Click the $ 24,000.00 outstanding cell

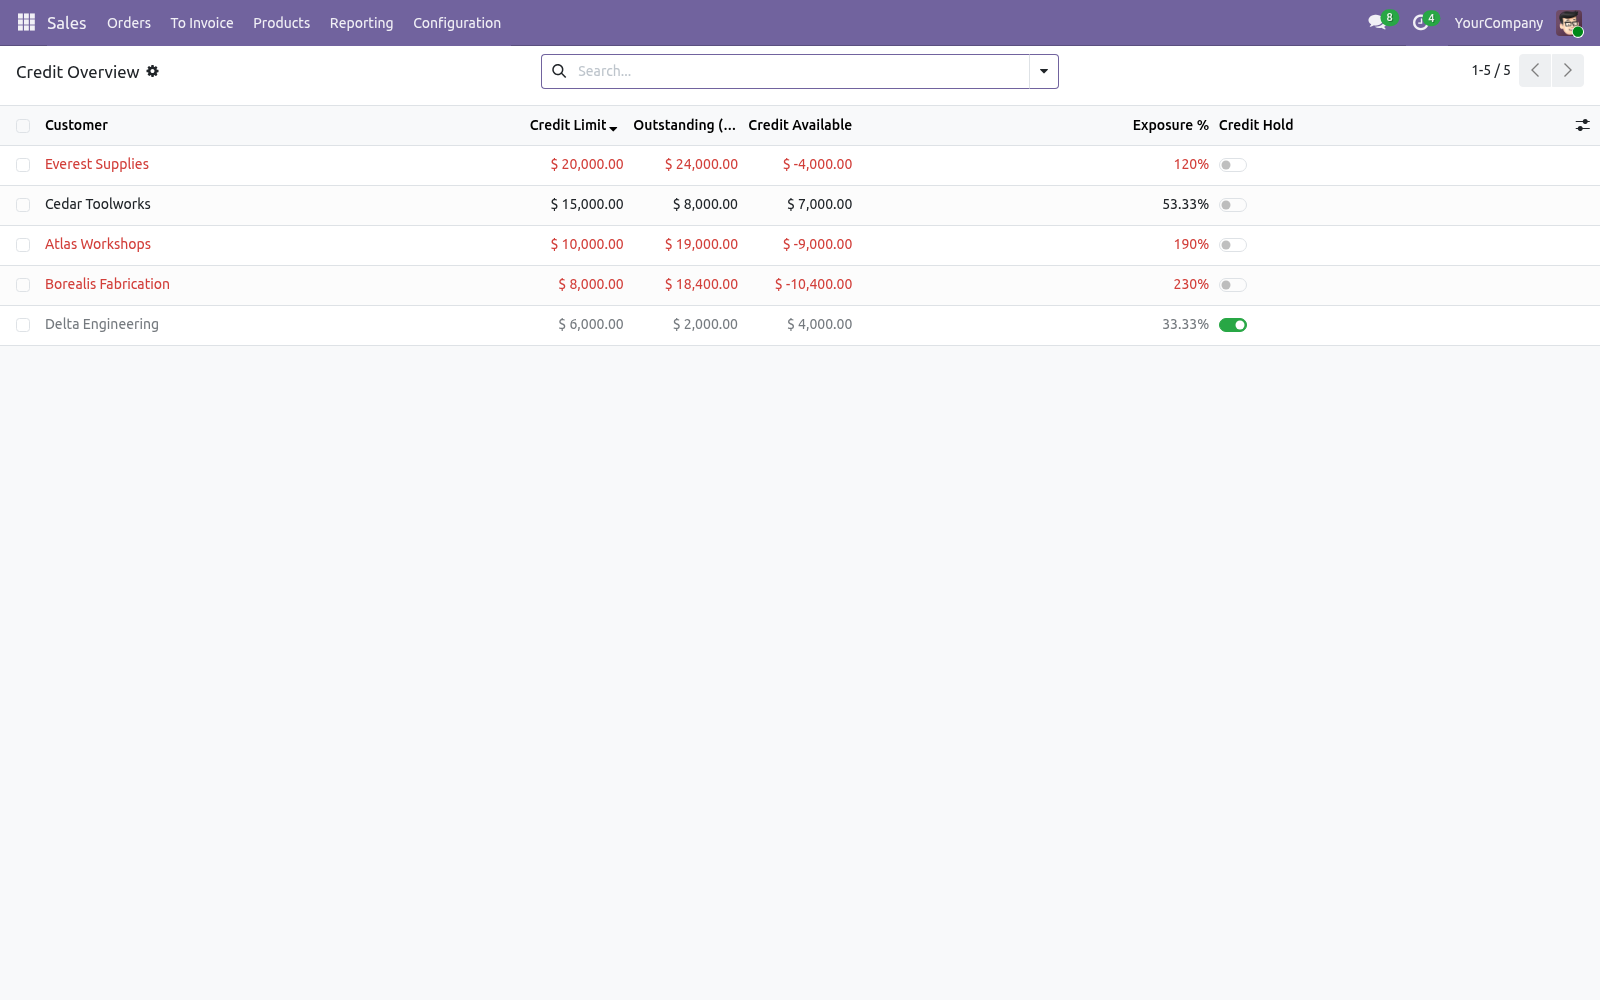701,164
